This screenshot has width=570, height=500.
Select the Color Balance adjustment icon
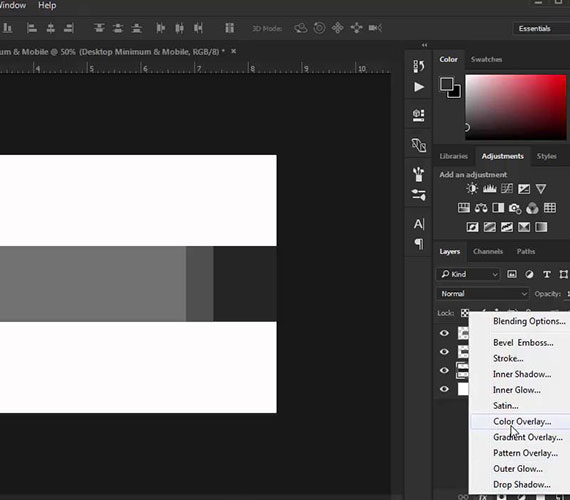[x=481, y=208]
